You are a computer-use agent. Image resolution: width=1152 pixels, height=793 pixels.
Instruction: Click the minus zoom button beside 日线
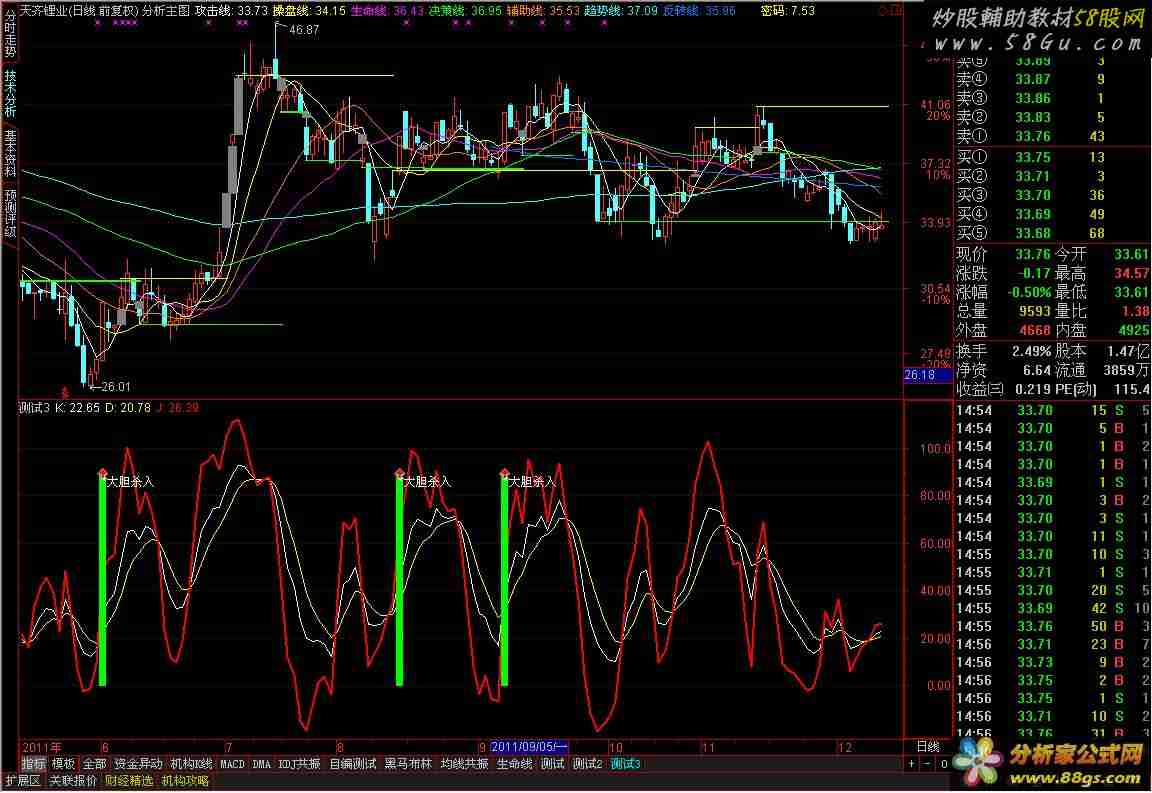point(927,764)
